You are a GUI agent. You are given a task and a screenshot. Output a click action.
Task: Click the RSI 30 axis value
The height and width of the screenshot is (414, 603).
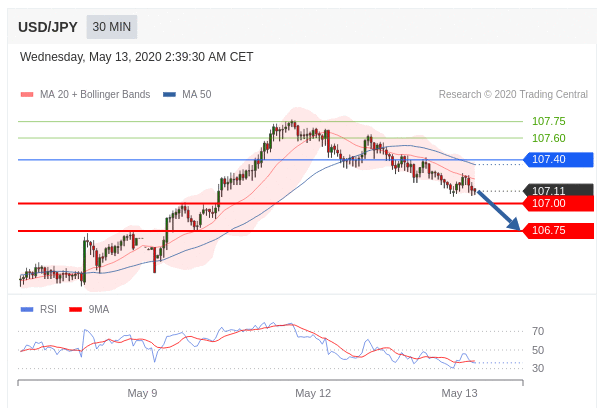[538, 368]
